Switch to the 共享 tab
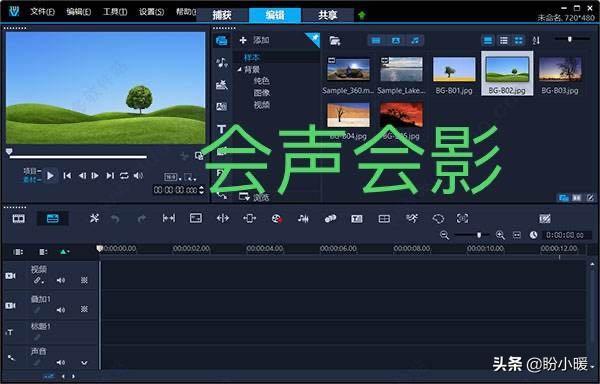Image resolution: width=600 pixels, height=384 pixels. click(x=328, y=15)
